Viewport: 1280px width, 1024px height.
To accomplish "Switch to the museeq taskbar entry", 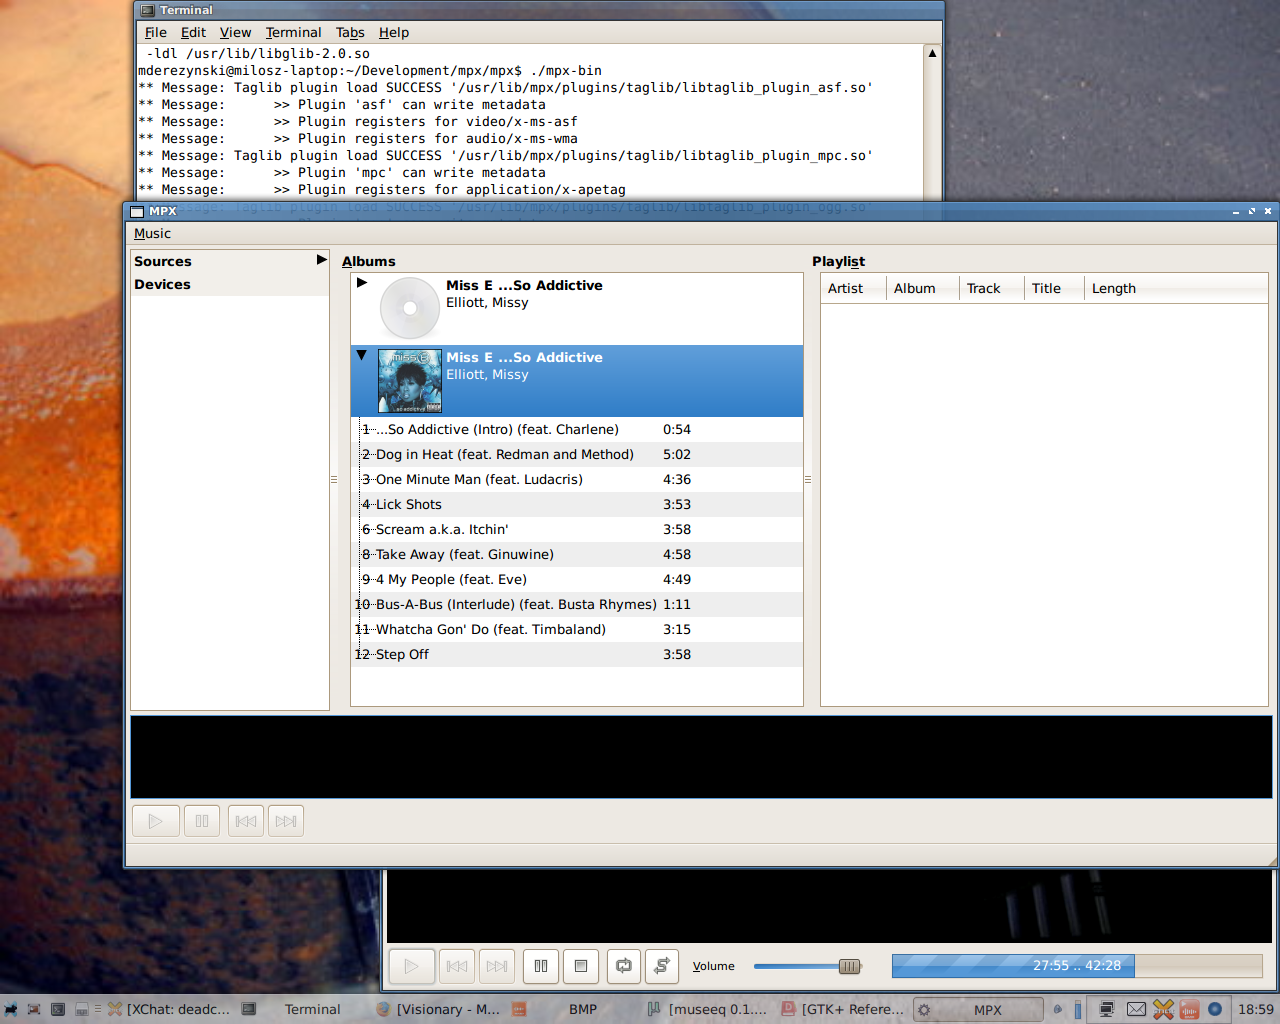I will [707, 1009].
